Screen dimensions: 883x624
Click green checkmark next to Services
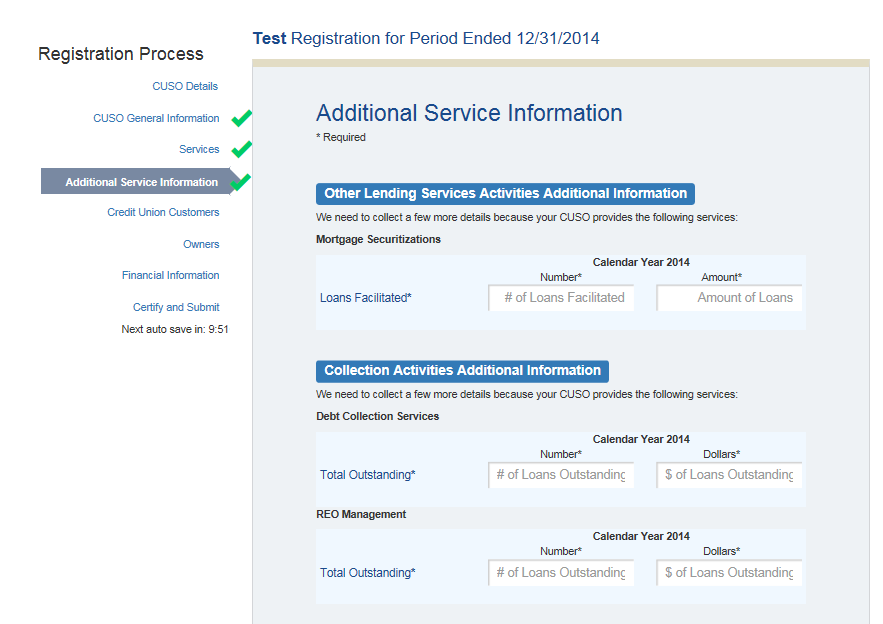241,150
